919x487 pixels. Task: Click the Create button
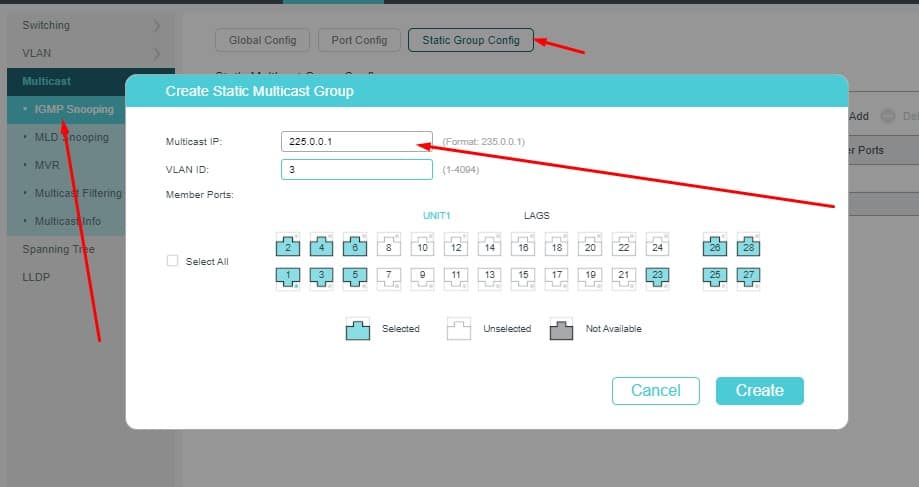(x=760, y=391)
